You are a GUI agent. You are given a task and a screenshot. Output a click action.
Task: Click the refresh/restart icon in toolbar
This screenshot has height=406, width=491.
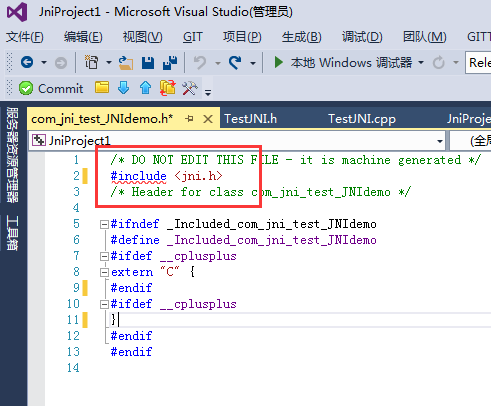point(439,63)
